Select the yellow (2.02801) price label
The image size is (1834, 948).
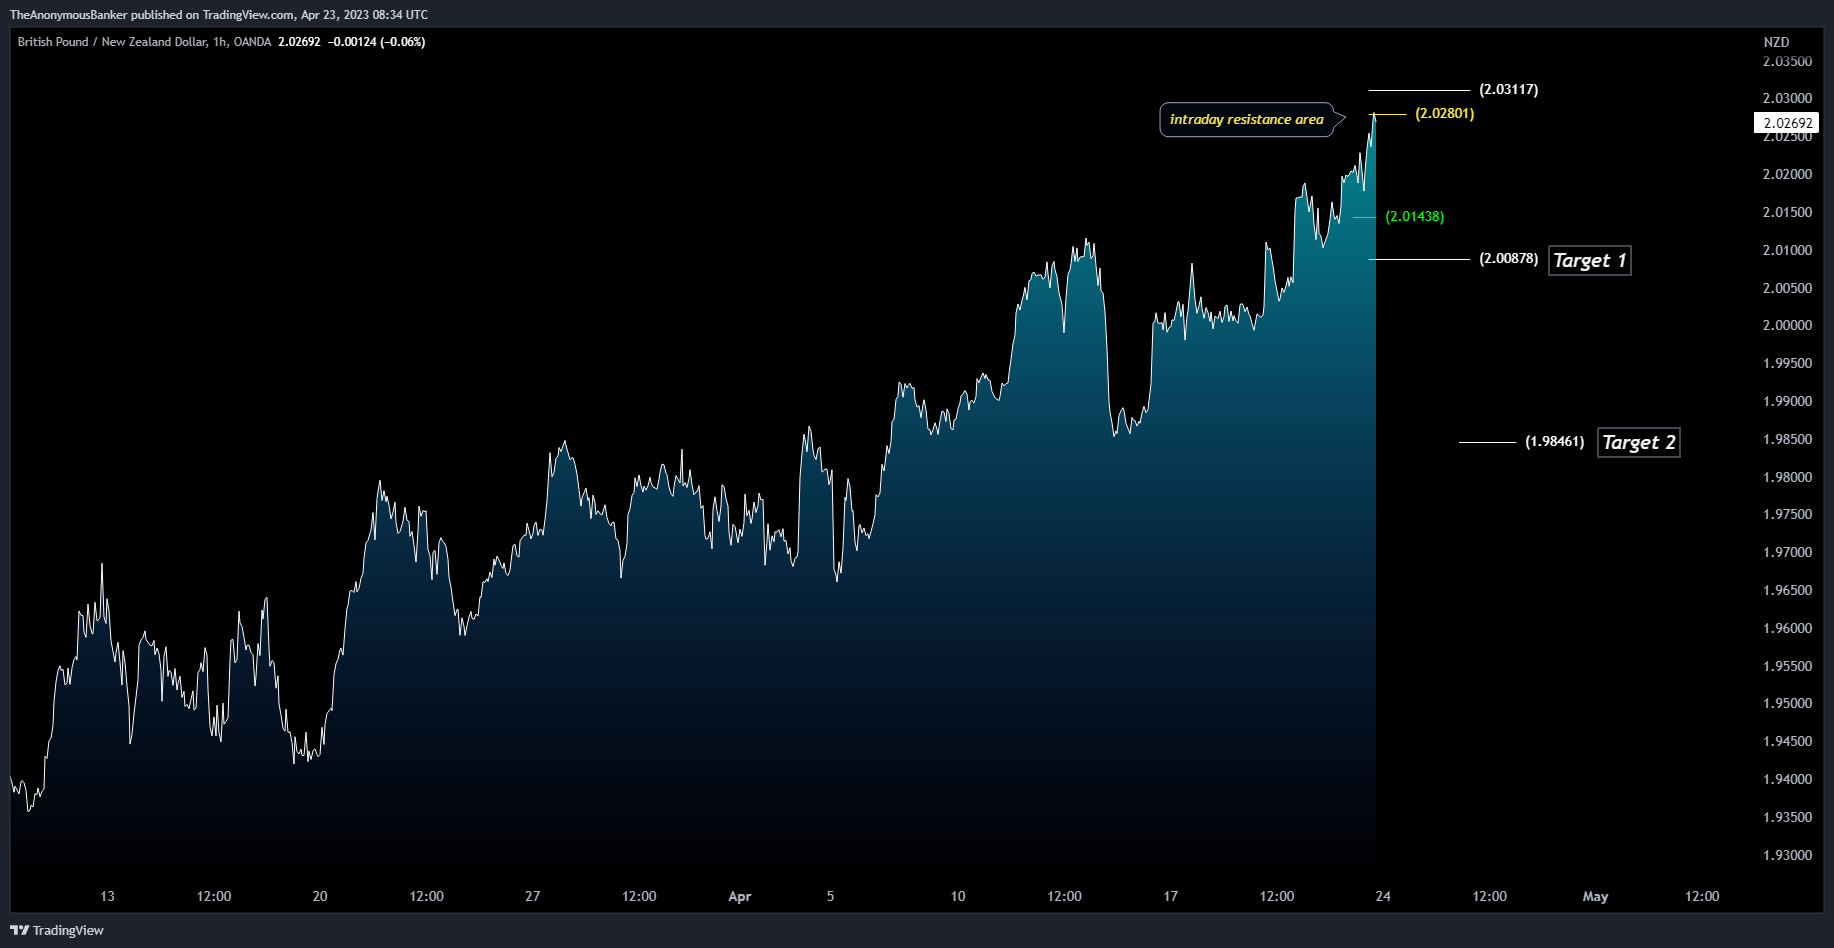pos(1445,113)
